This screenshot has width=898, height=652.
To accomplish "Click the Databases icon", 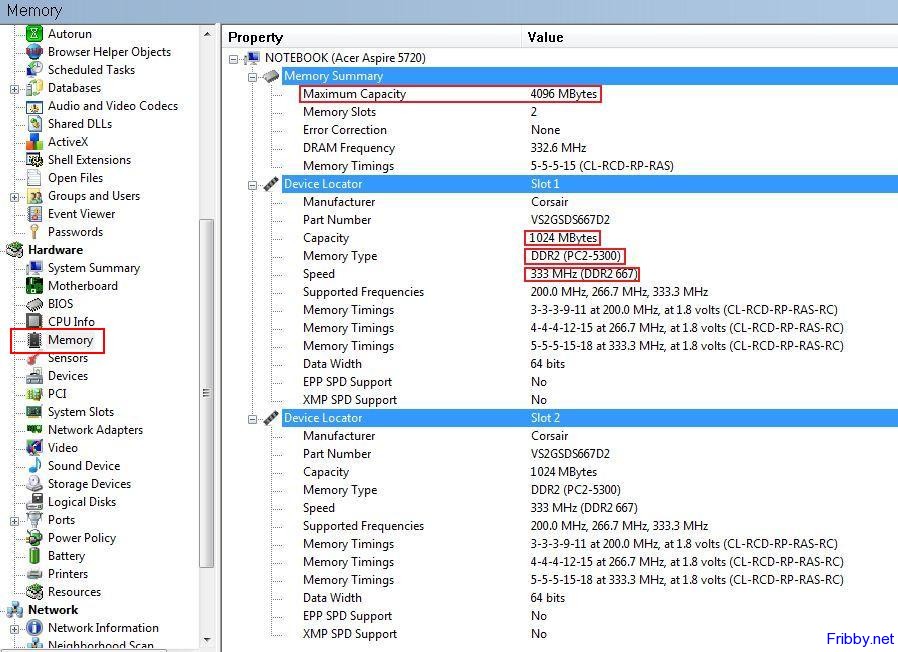I will (x=34, y=88).
